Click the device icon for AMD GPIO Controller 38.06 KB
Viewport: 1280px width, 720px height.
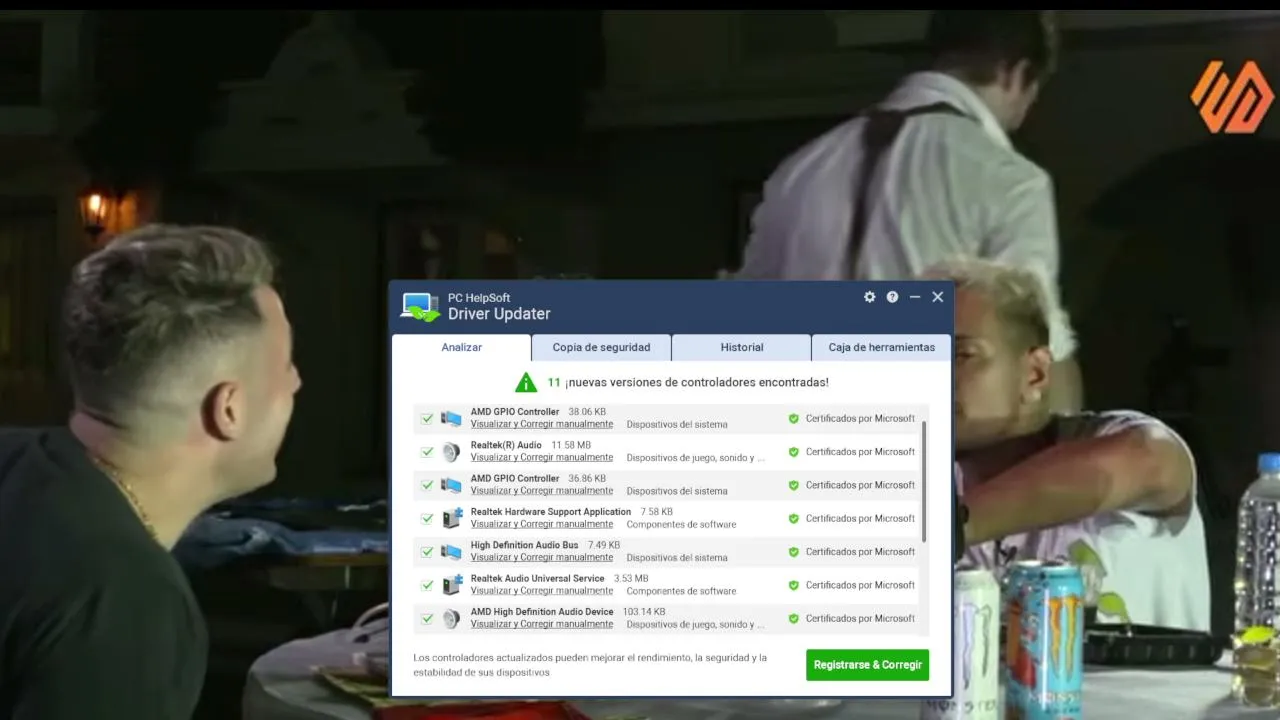pos(452,418)
